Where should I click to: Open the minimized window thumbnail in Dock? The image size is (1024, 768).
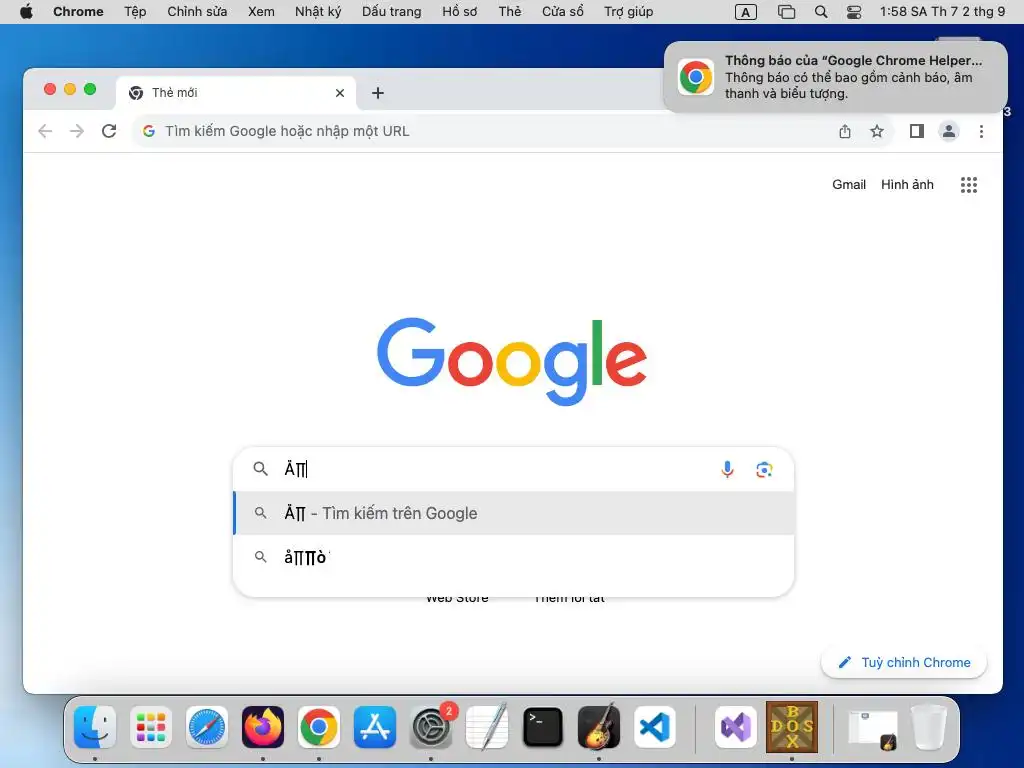872,729
